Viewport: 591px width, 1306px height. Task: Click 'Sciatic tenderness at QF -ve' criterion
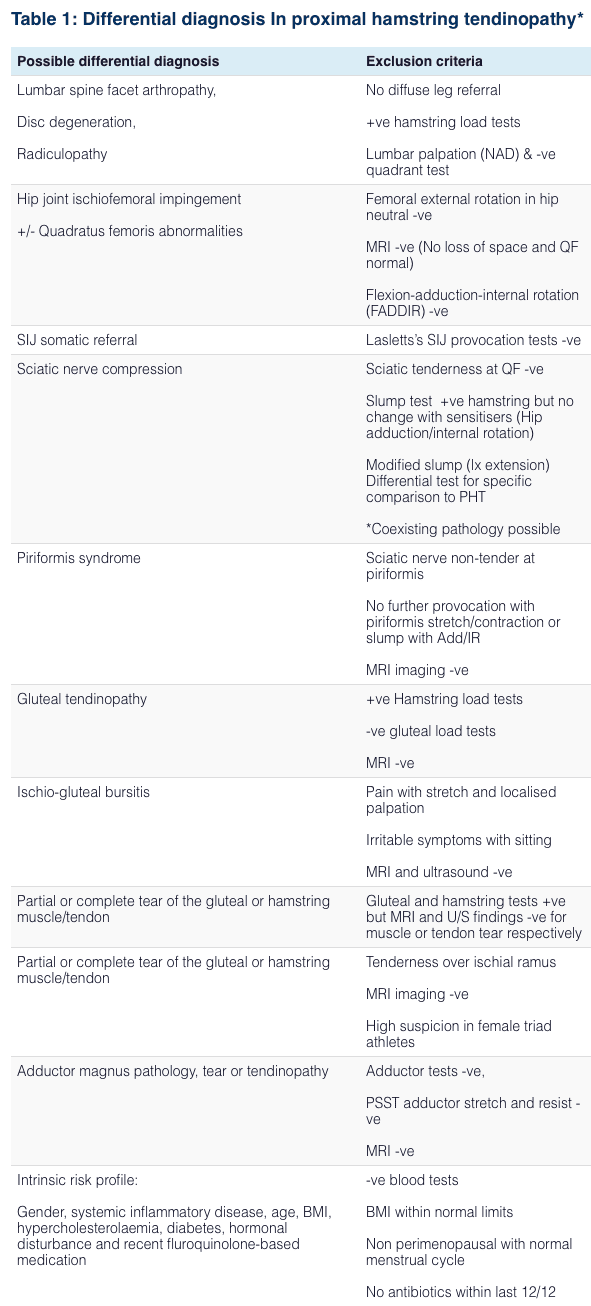[455, 369]
